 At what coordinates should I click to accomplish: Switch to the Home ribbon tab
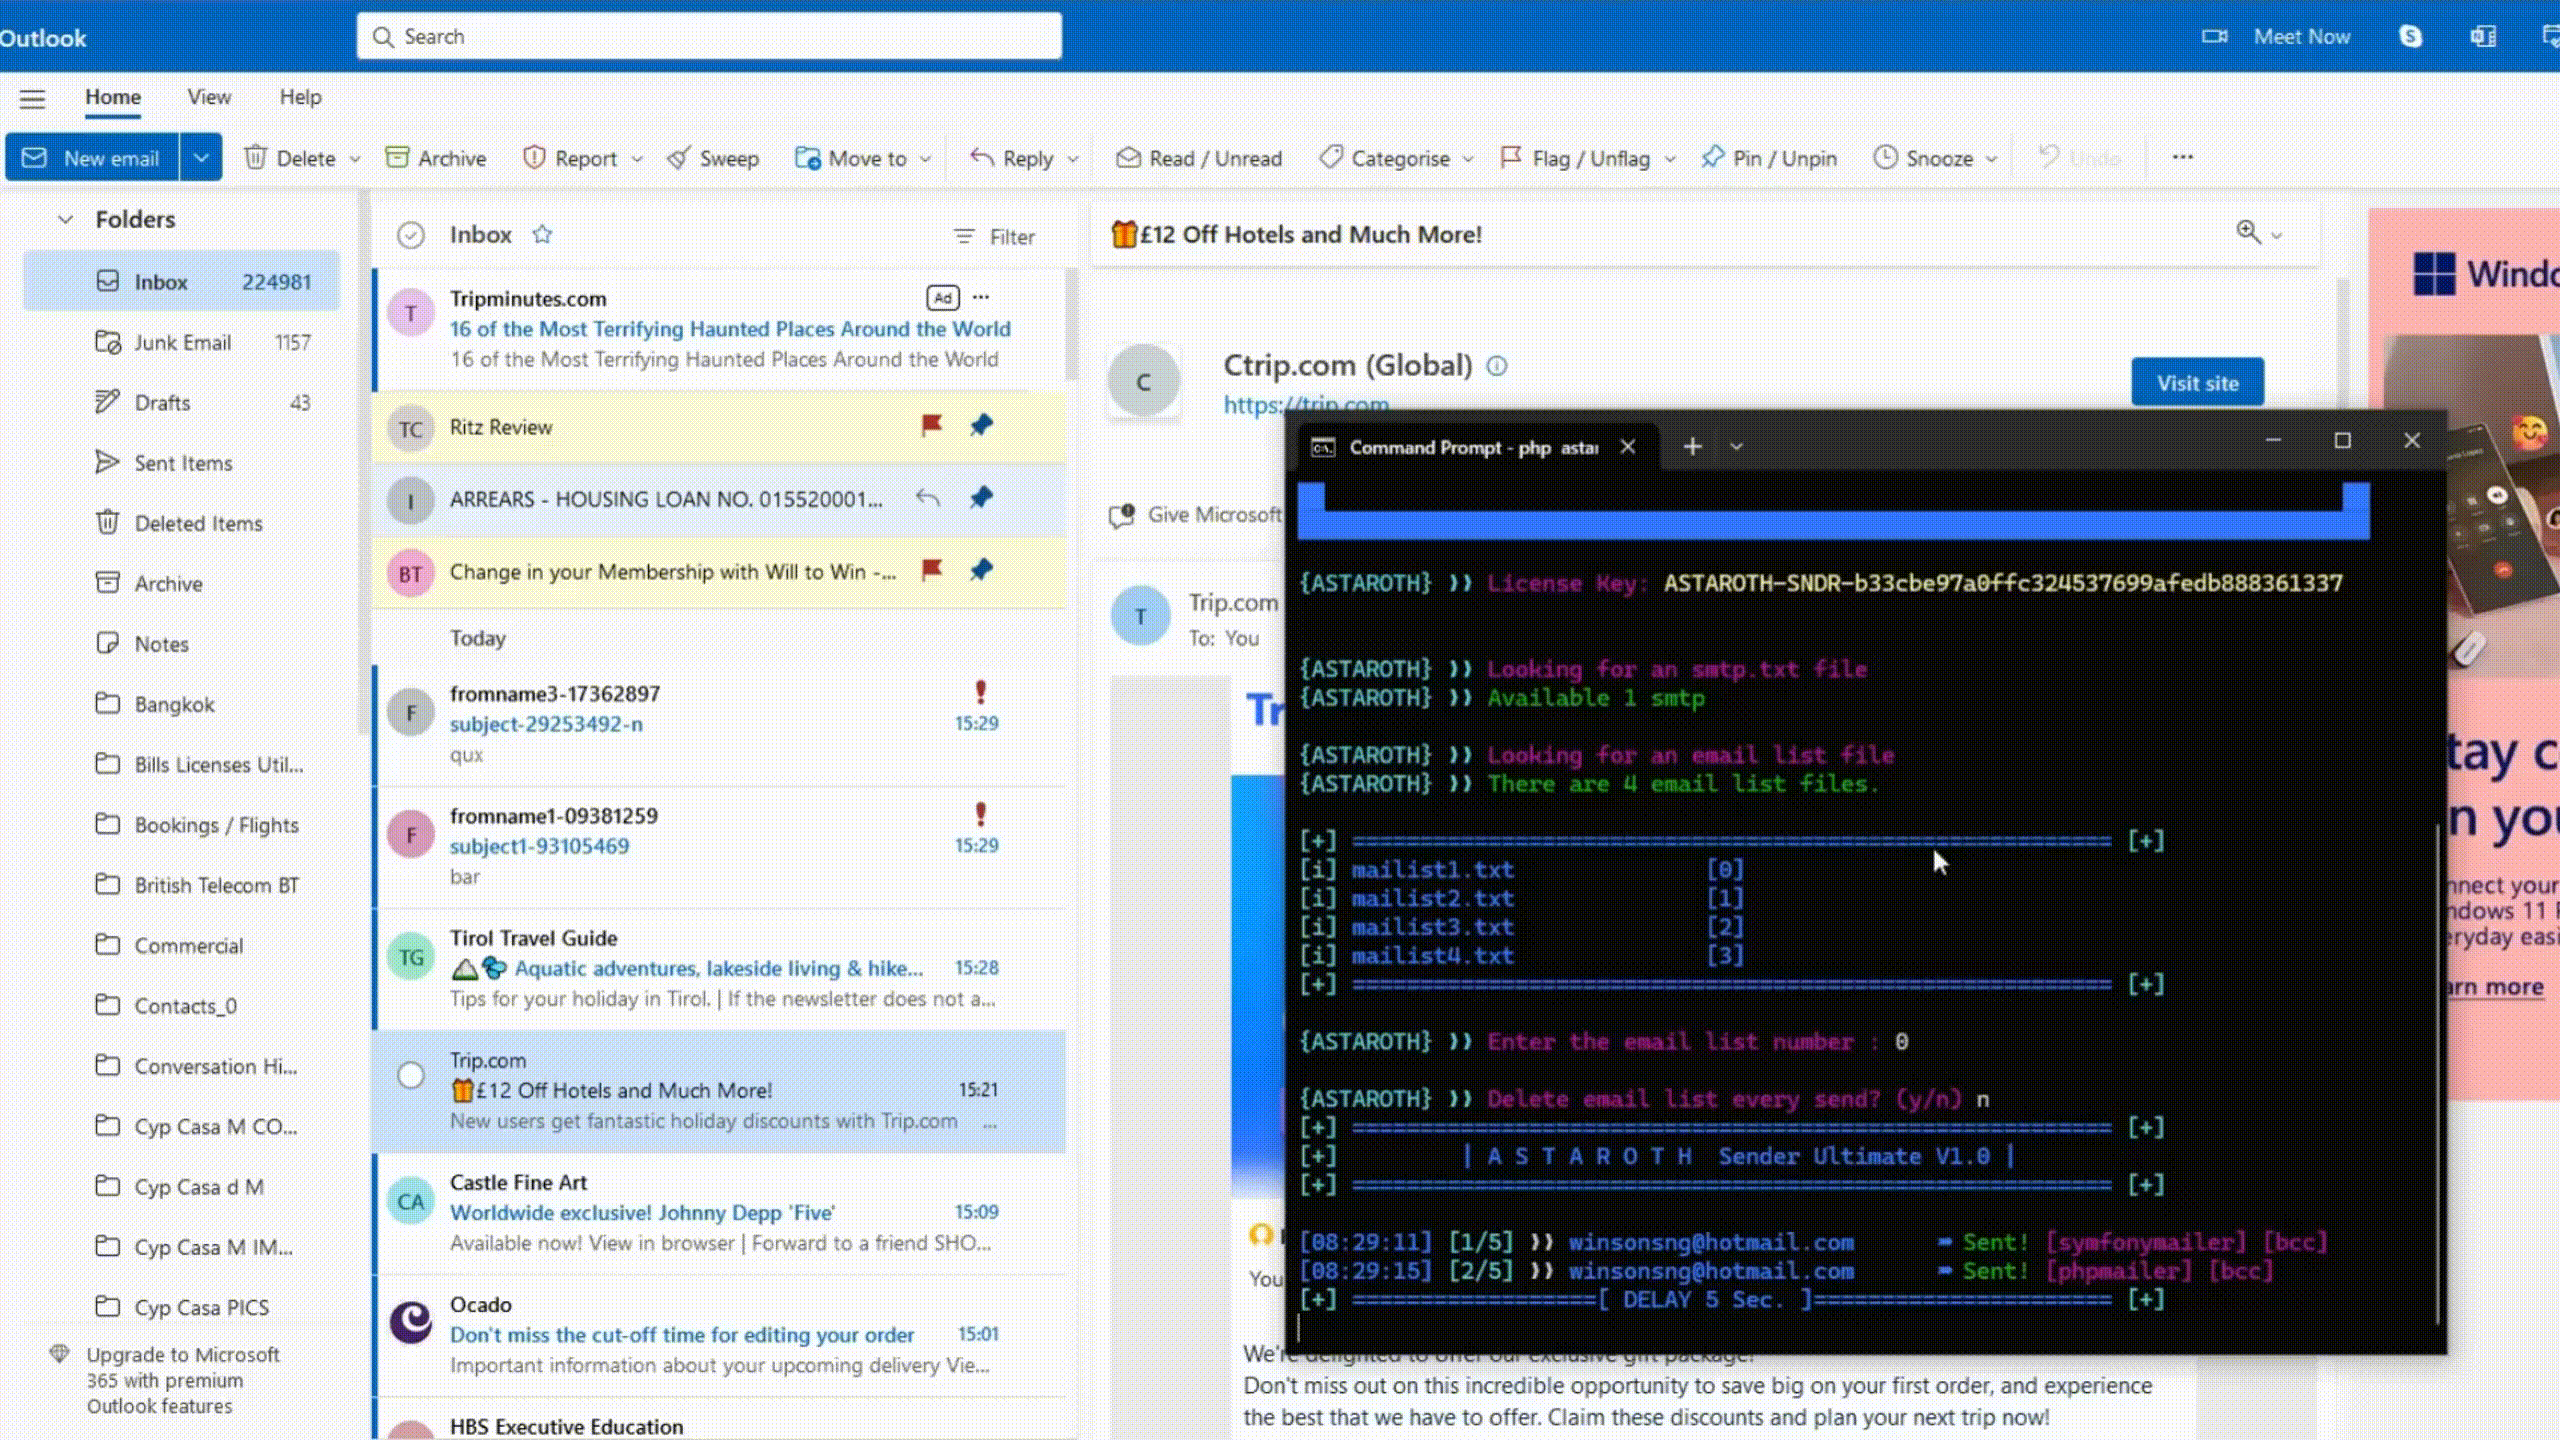(x=113, y=97)
